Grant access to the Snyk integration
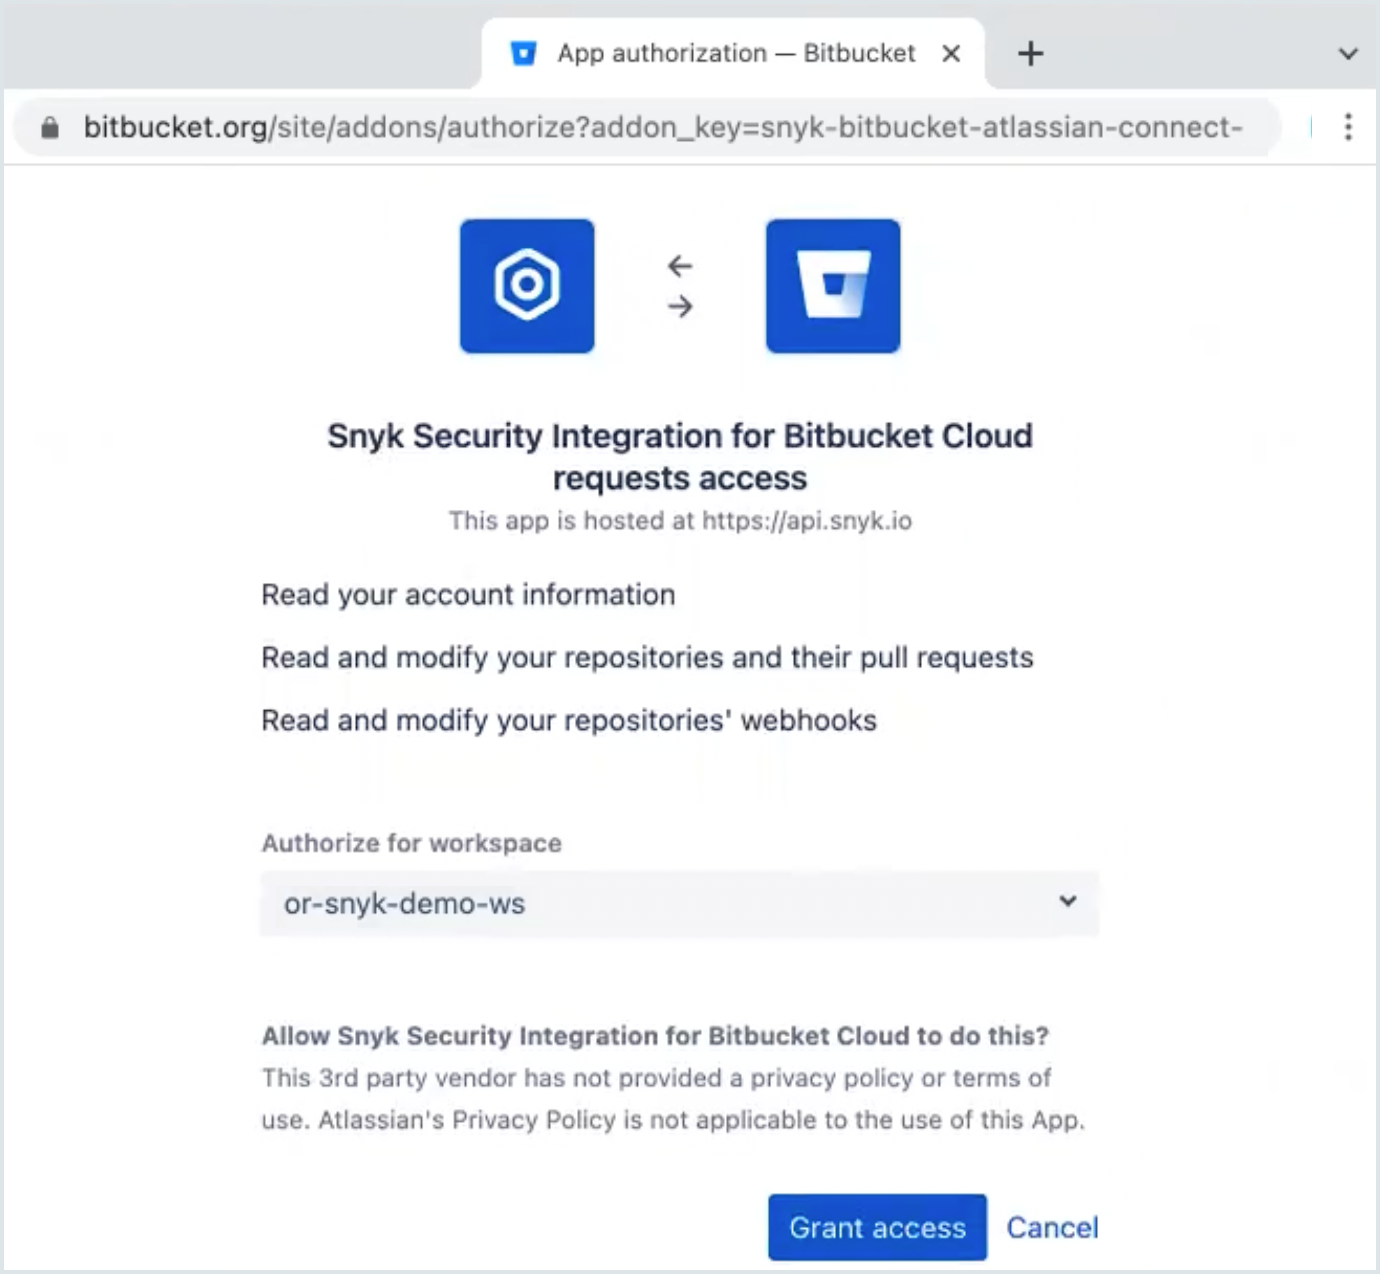Image resolution: width=1380 pixels, height=1274 pixels. click(x=877, y=1228)
